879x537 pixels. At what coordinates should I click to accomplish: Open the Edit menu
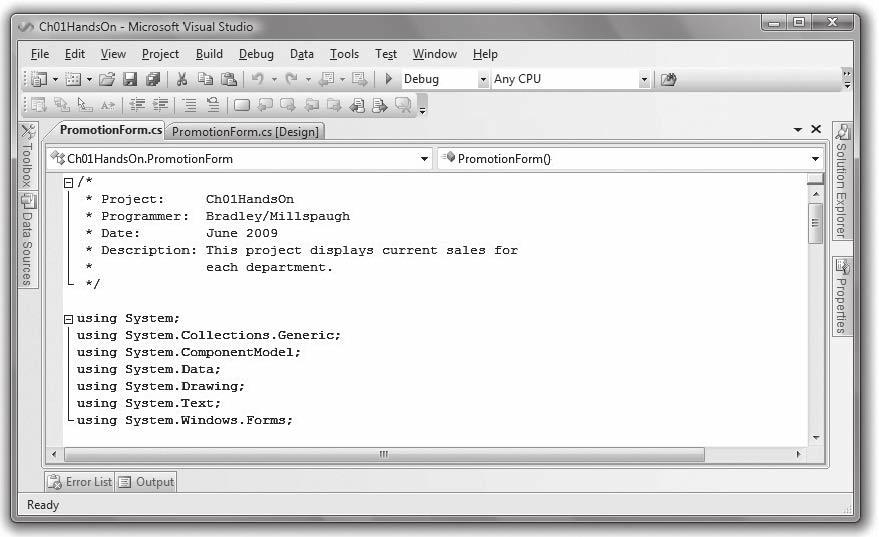75,54
